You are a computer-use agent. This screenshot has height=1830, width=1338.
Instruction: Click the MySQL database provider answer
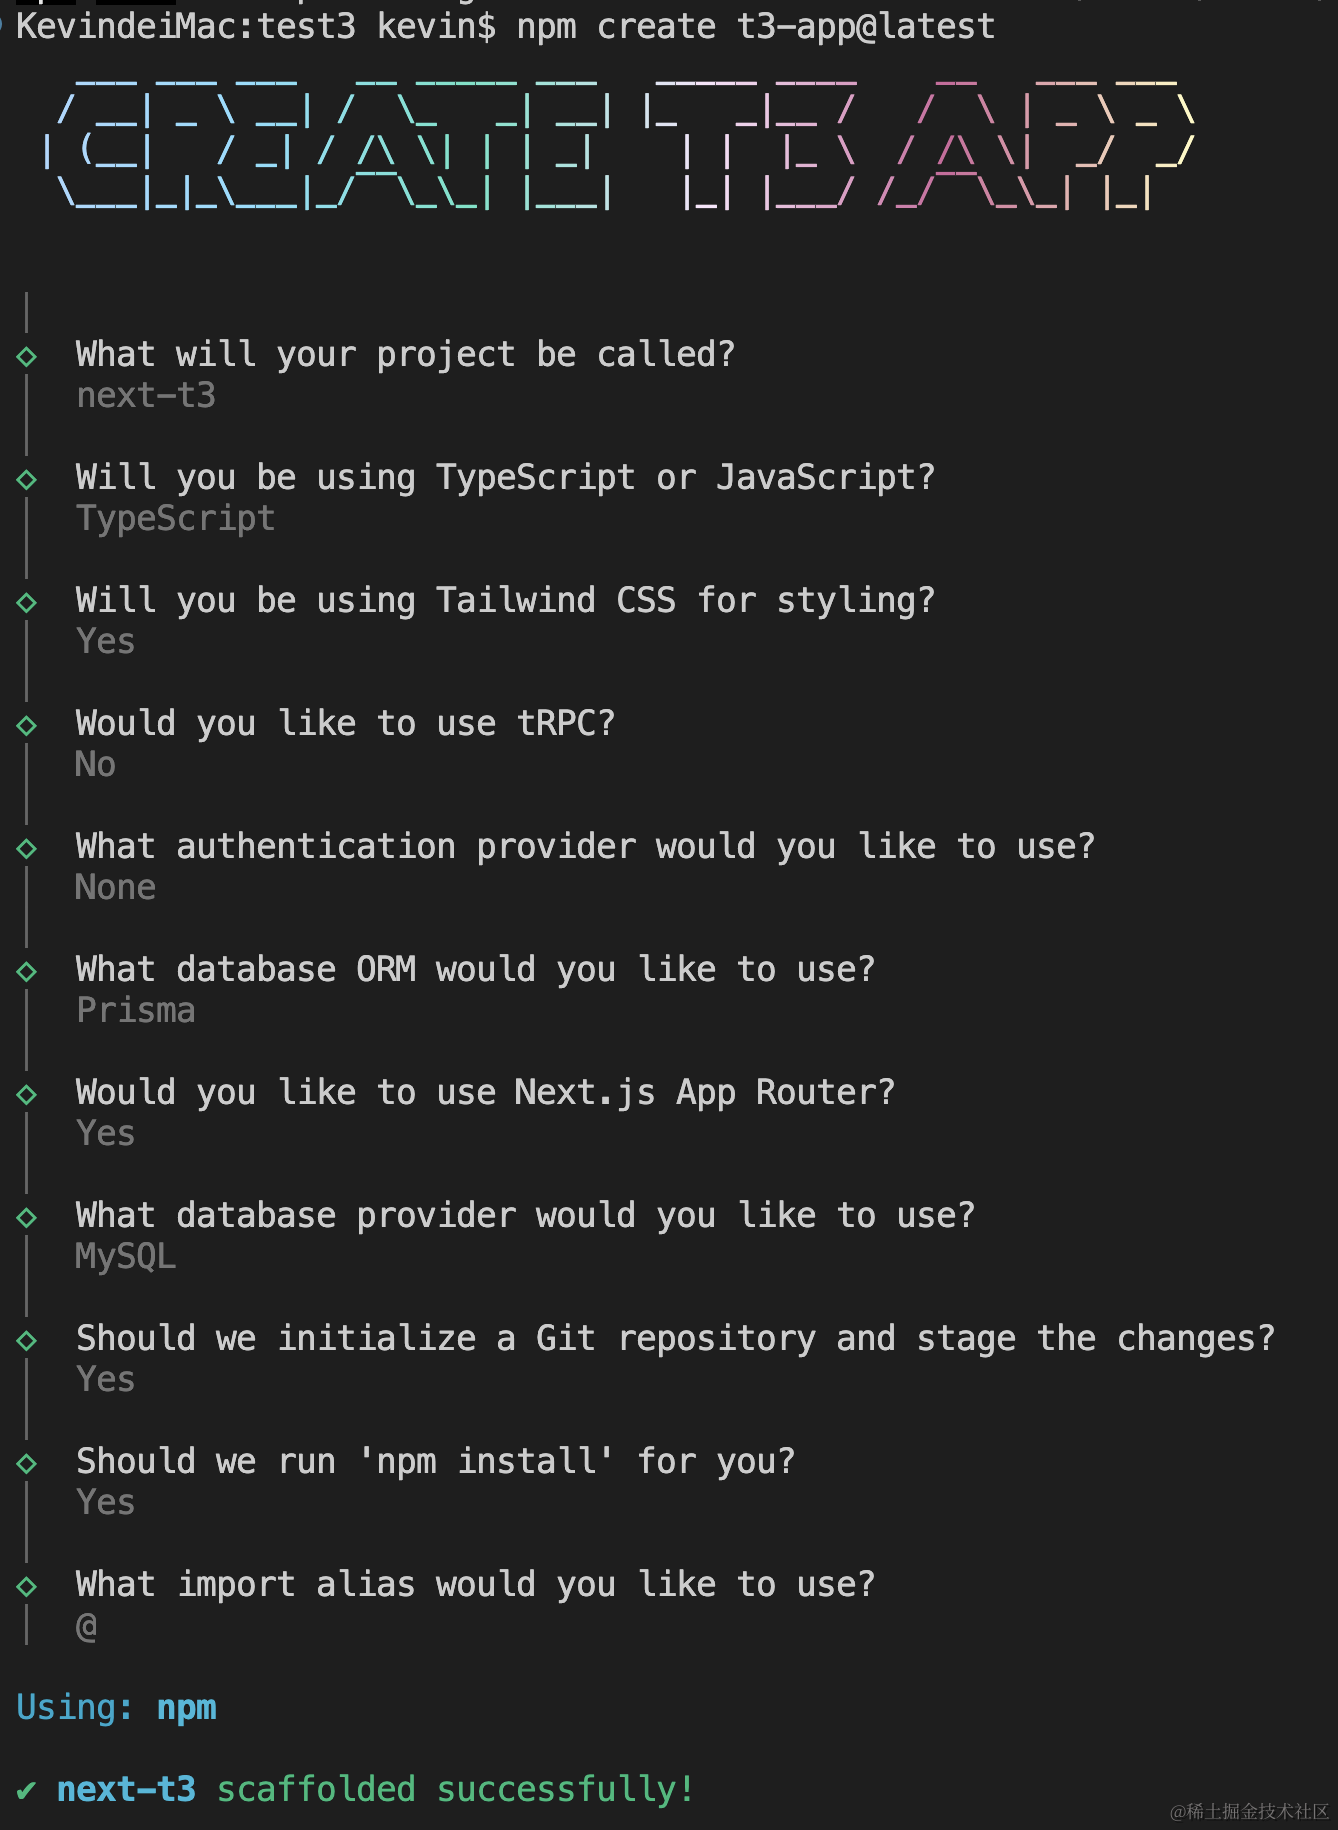click(x=126, y=1257)
